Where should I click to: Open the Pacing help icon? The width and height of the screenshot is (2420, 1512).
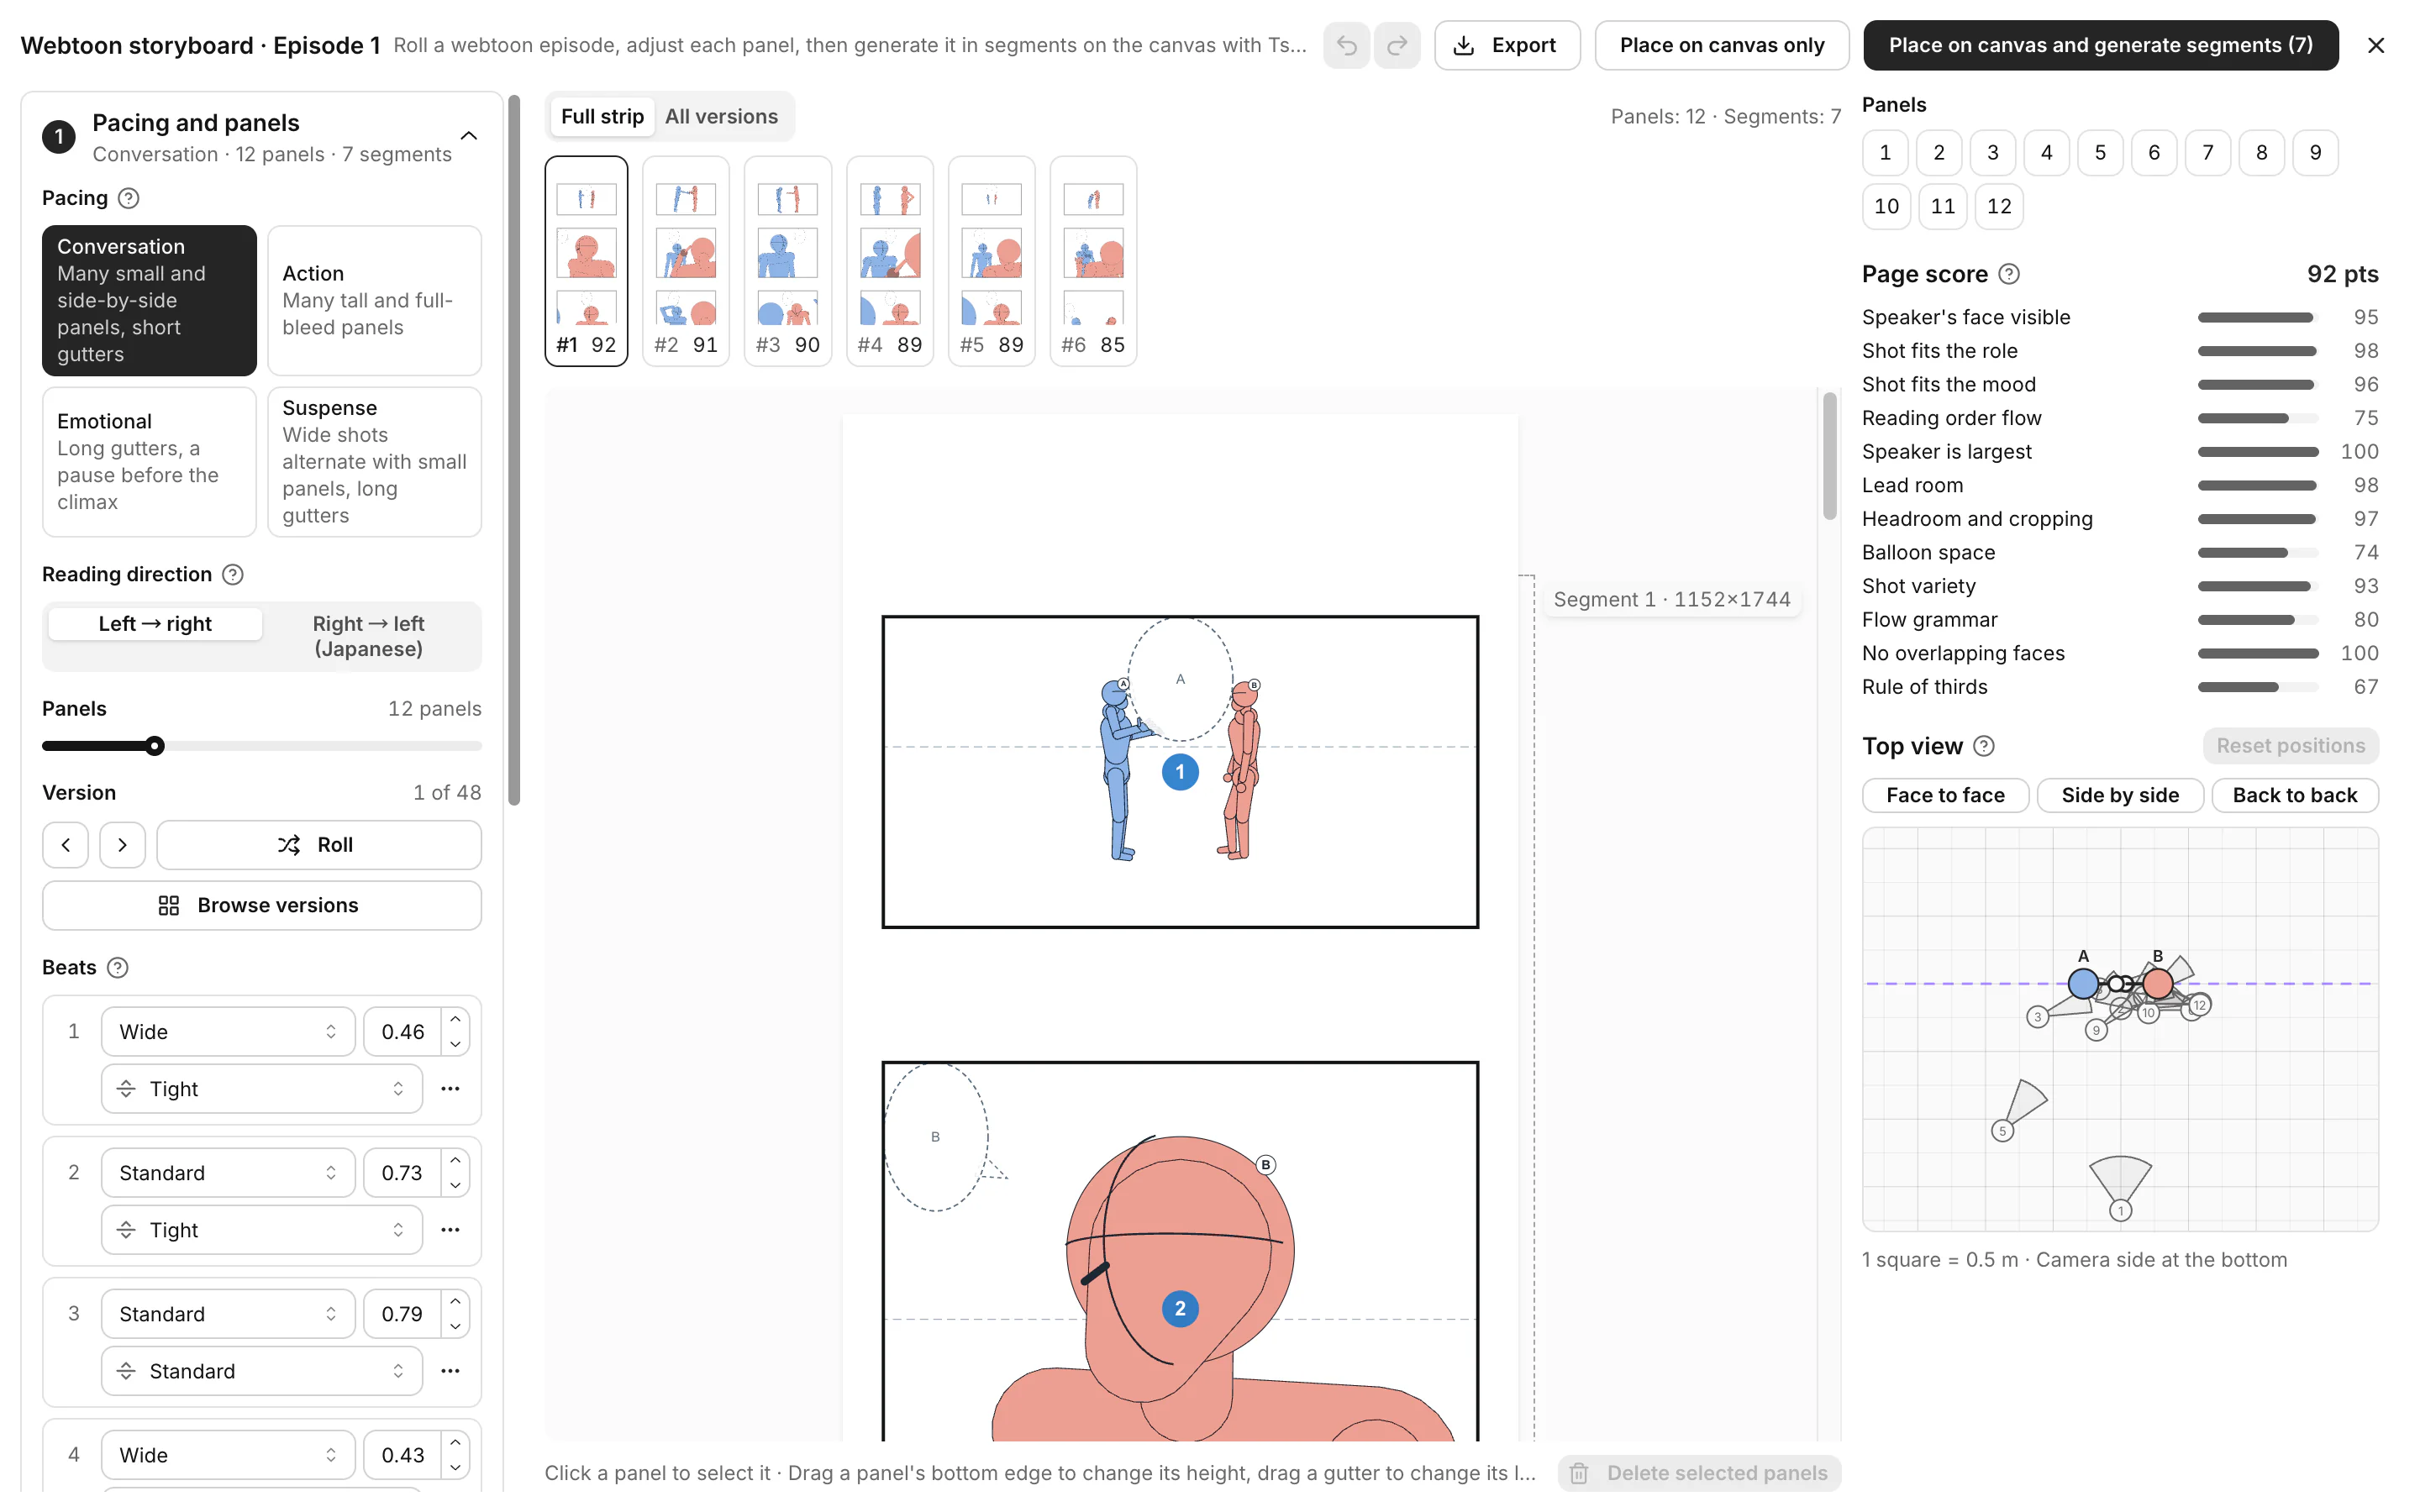coord(128,198)
